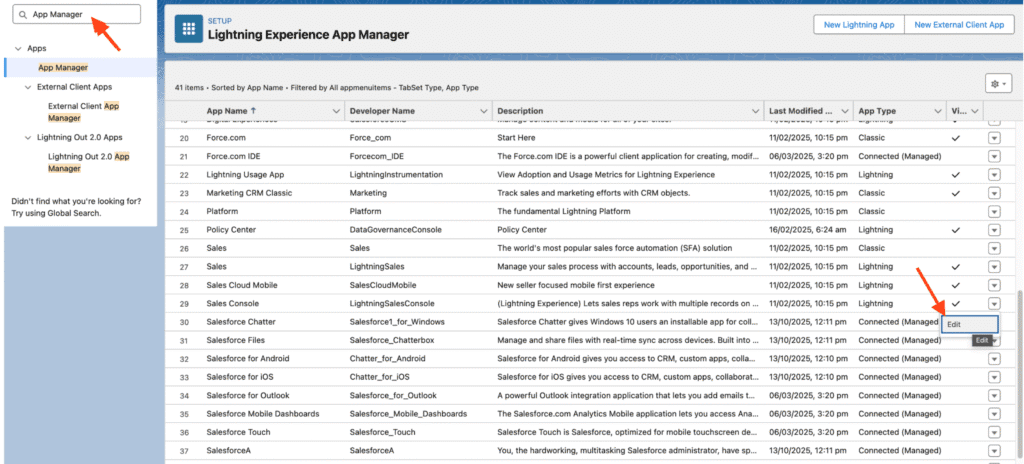
Task: Click the Sales Console app name
Action: [232, 304]
